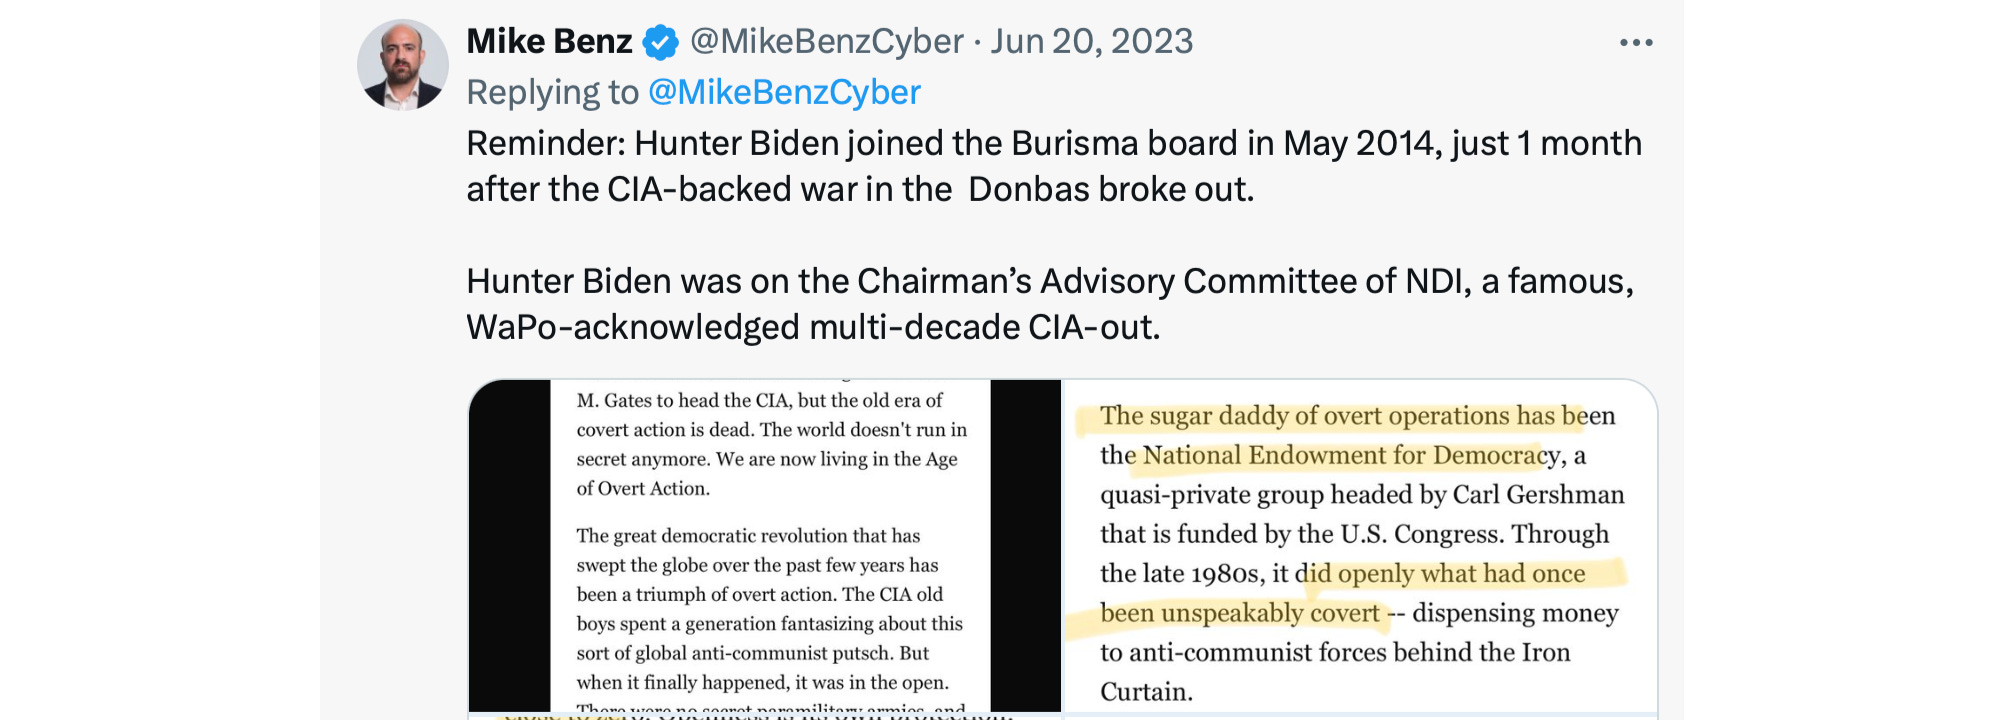Open Mike Benz's profile avatar photo

(403, 65)
